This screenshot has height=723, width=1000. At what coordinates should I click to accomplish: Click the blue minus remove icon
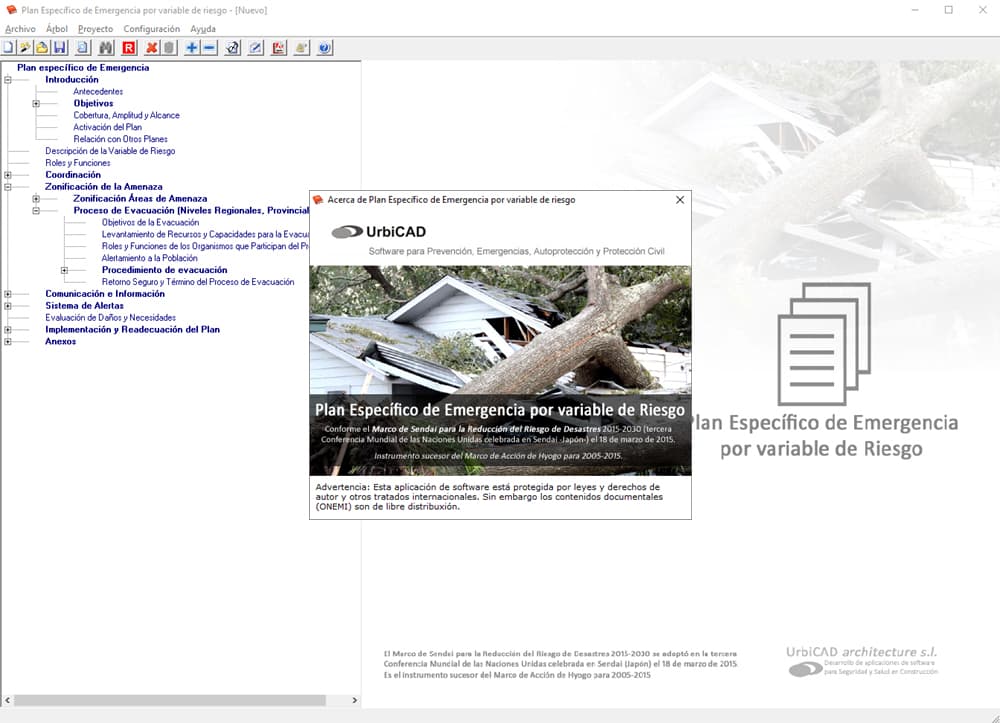pos(209,48)
